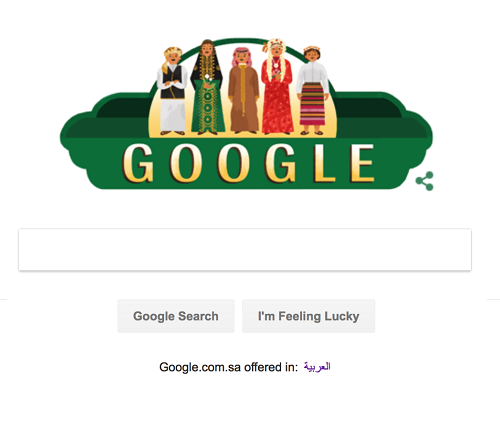Click the woman in red floral dress
This screenshot has height=423, width=500.
pos(277,87)
